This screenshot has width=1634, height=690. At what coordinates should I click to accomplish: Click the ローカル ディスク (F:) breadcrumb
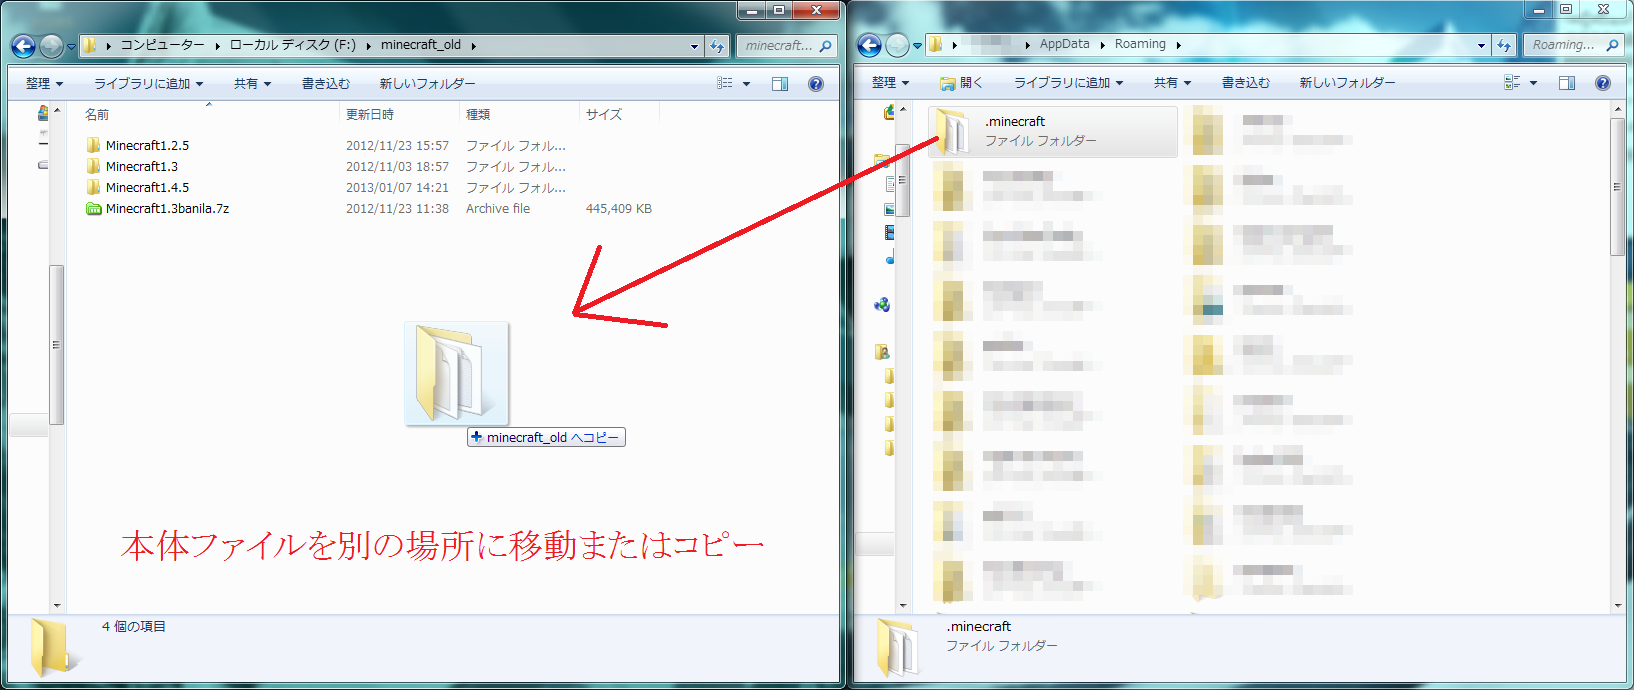tap(293, 45)
